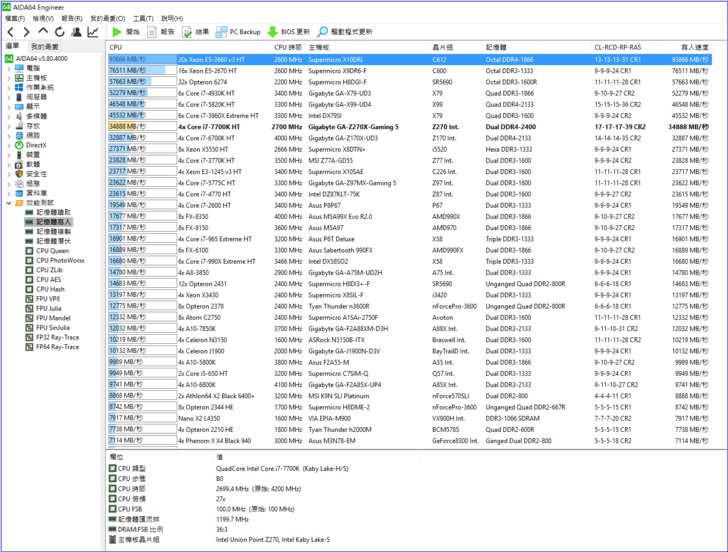728x552 pixels.
Task: Expand the DirectX tree node
Action: coord(9,146)
